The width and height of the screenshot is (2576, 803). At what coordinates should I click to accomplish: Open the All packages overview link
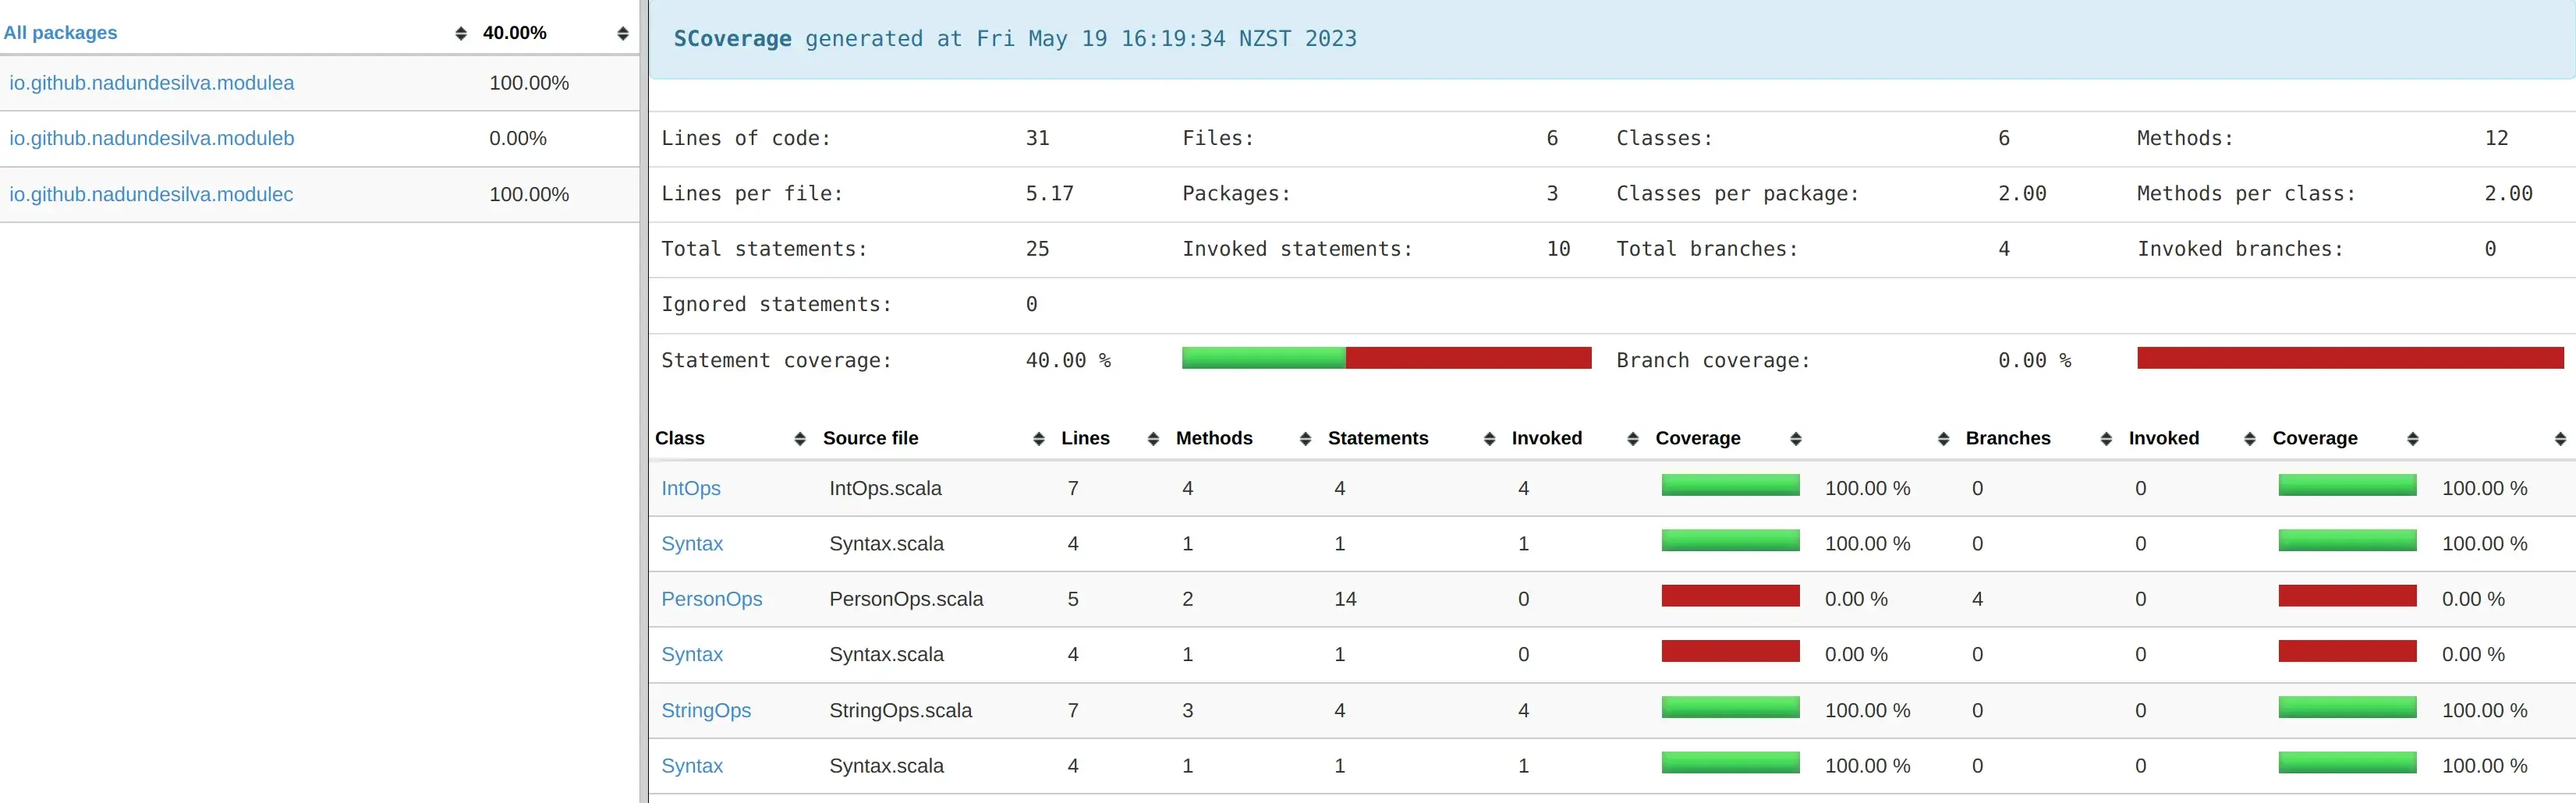60,33
